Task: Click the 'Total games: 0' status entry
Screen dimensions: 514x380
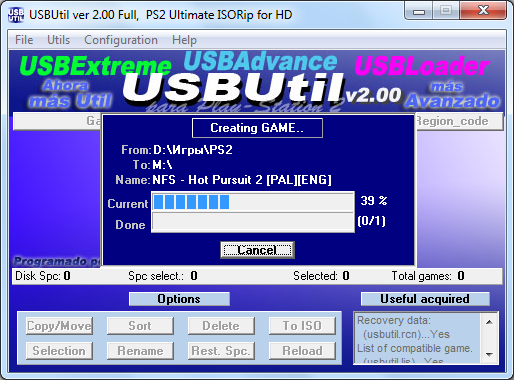Action: 428,276
